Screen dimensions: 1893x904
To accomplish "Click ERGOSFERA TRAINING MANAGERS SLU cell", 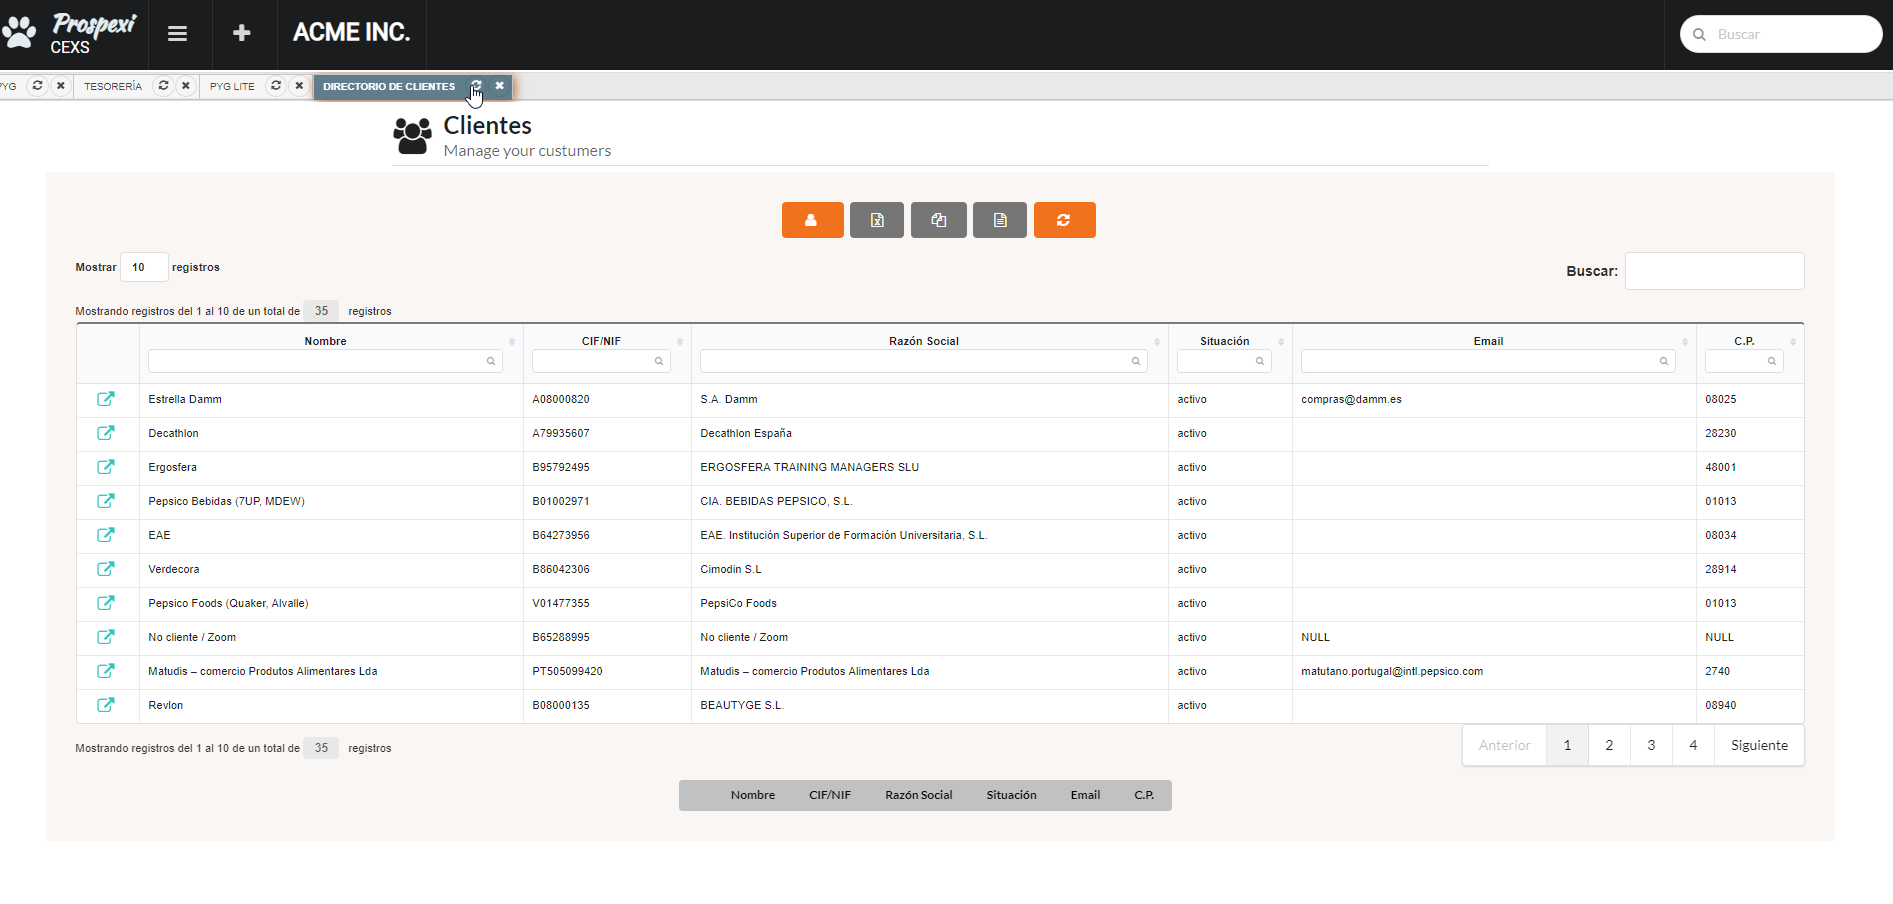I will (x=809, y=467).
